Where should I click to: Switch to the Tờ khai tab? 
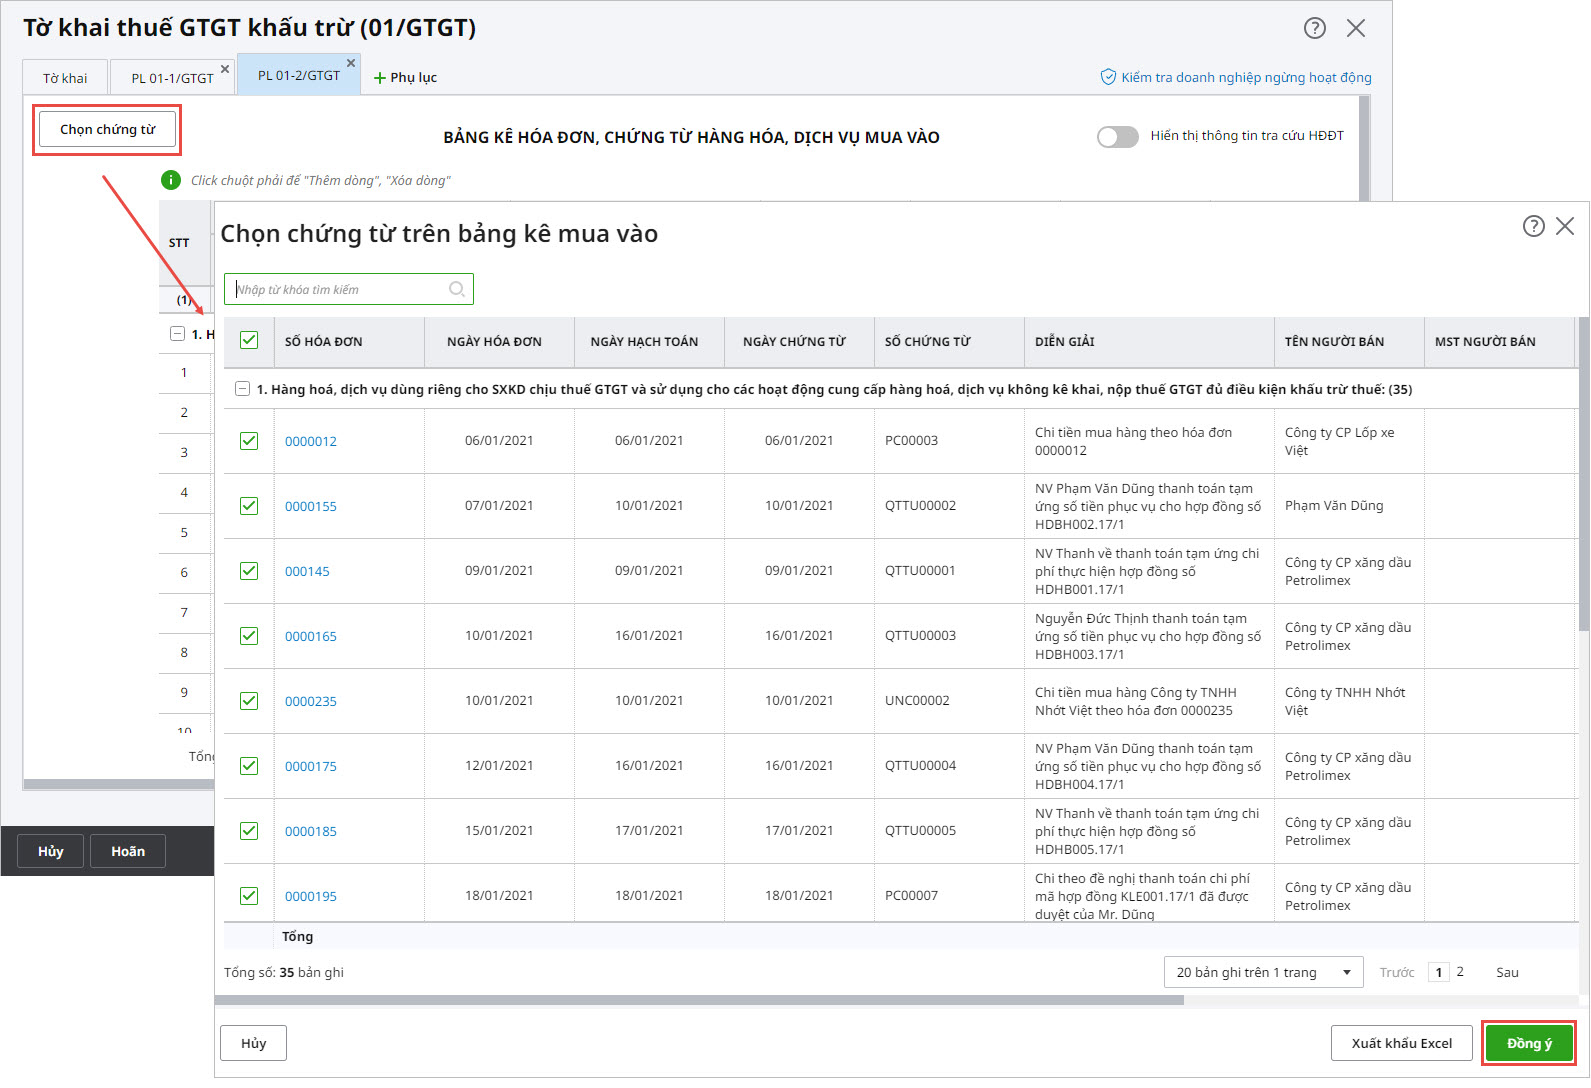click(65, 78)
